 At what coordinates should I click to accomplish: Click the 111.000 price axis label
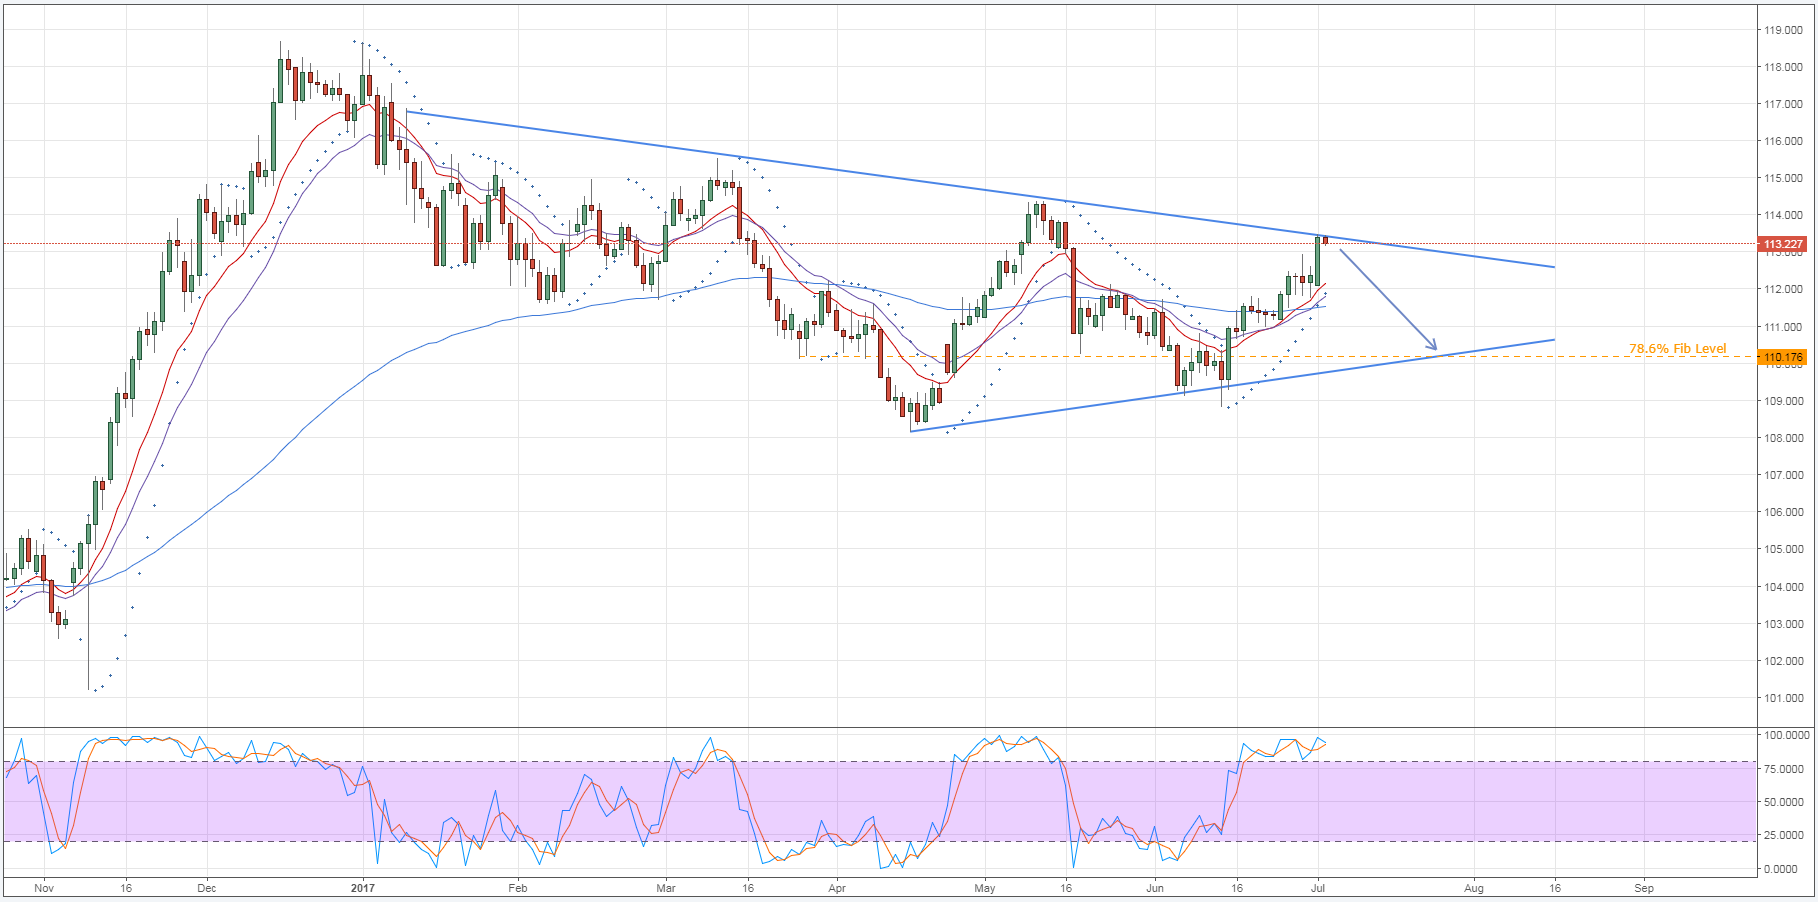[1784, 327]
